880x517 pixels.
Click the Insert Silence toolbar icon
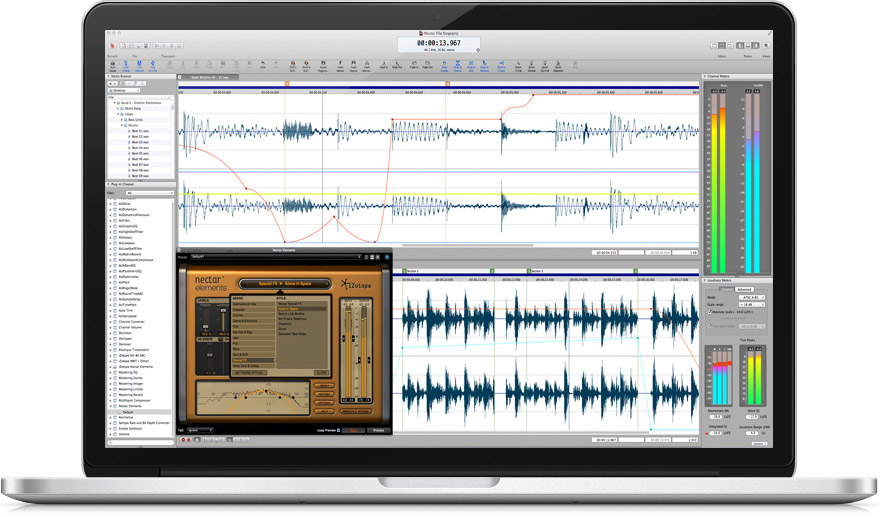(x=366, y=66)
